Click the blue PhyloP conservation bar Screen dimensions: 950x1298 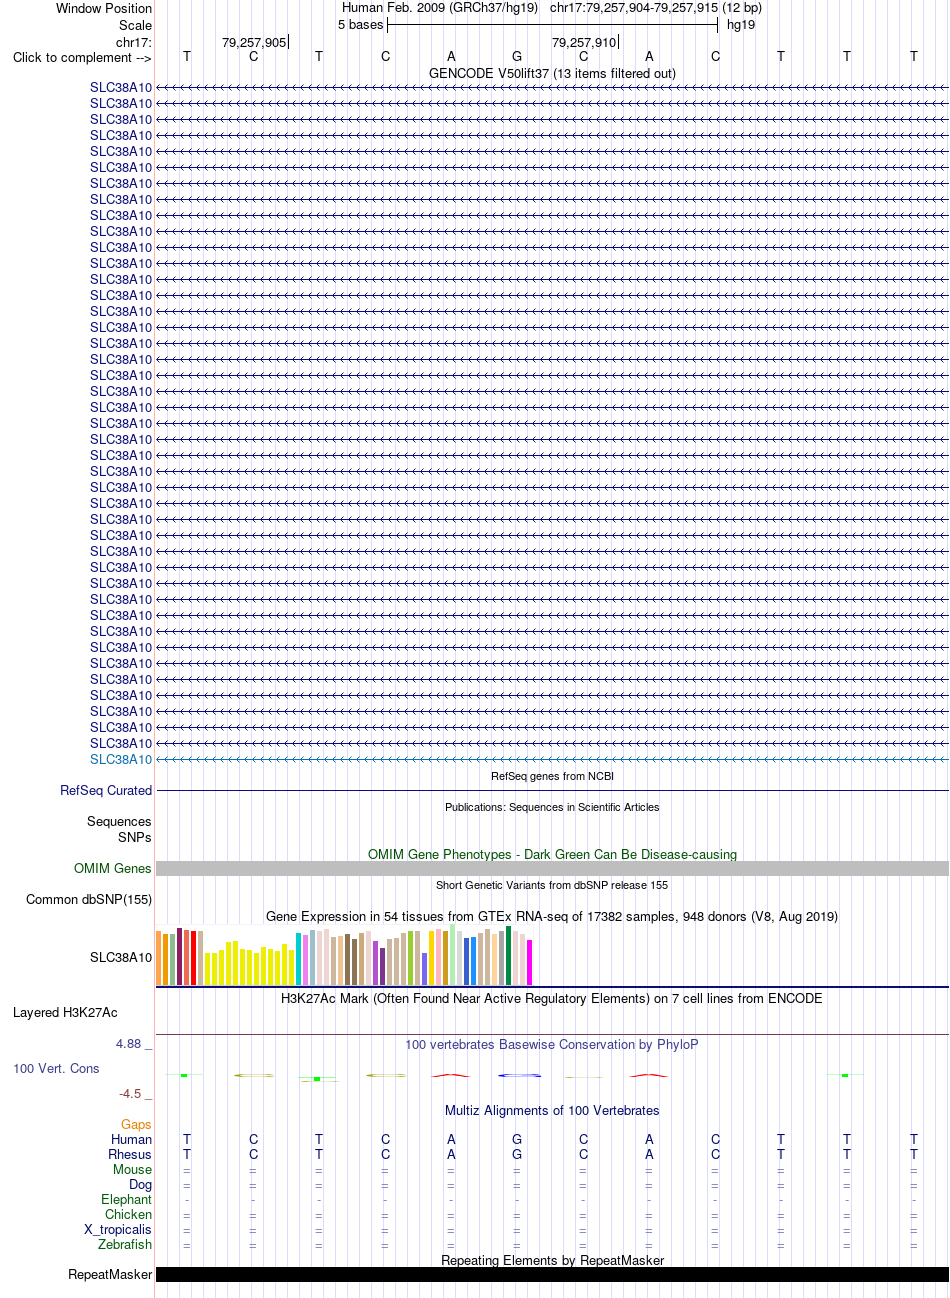(519, 1075)
